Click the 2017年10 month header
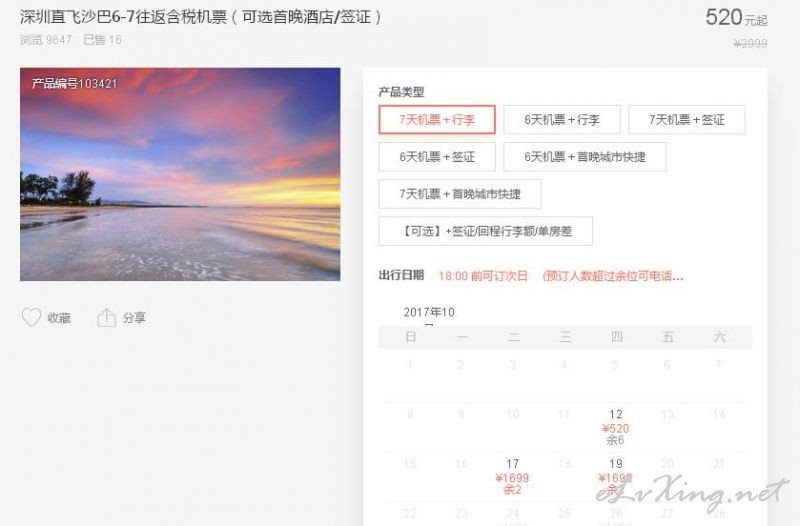Viewport: 800px width, 526px height. (x=429, y=312)
